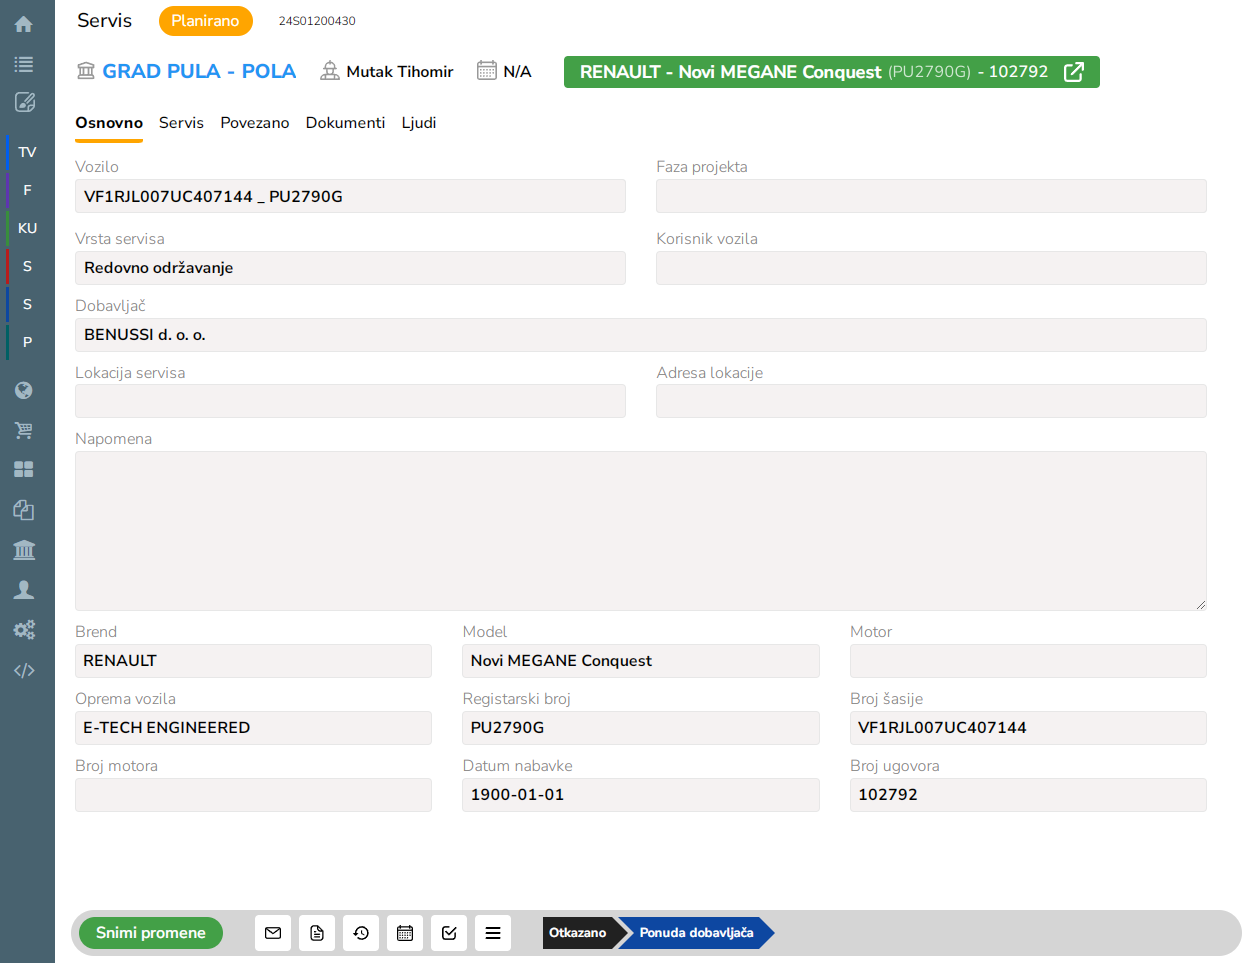Click the edit note sidebar icon
The image size is (1245, 963).
click(x=24, y=102)
